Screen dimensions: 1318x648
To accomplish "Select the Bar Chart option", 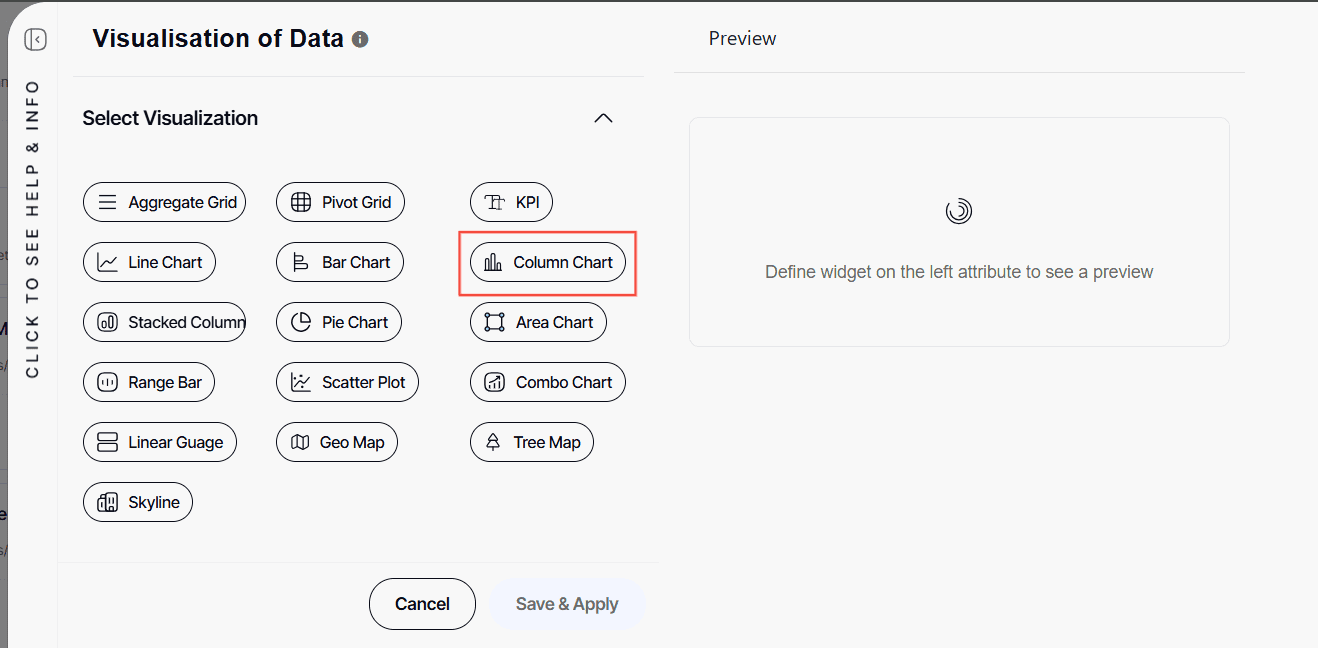I will coord(340,262).
